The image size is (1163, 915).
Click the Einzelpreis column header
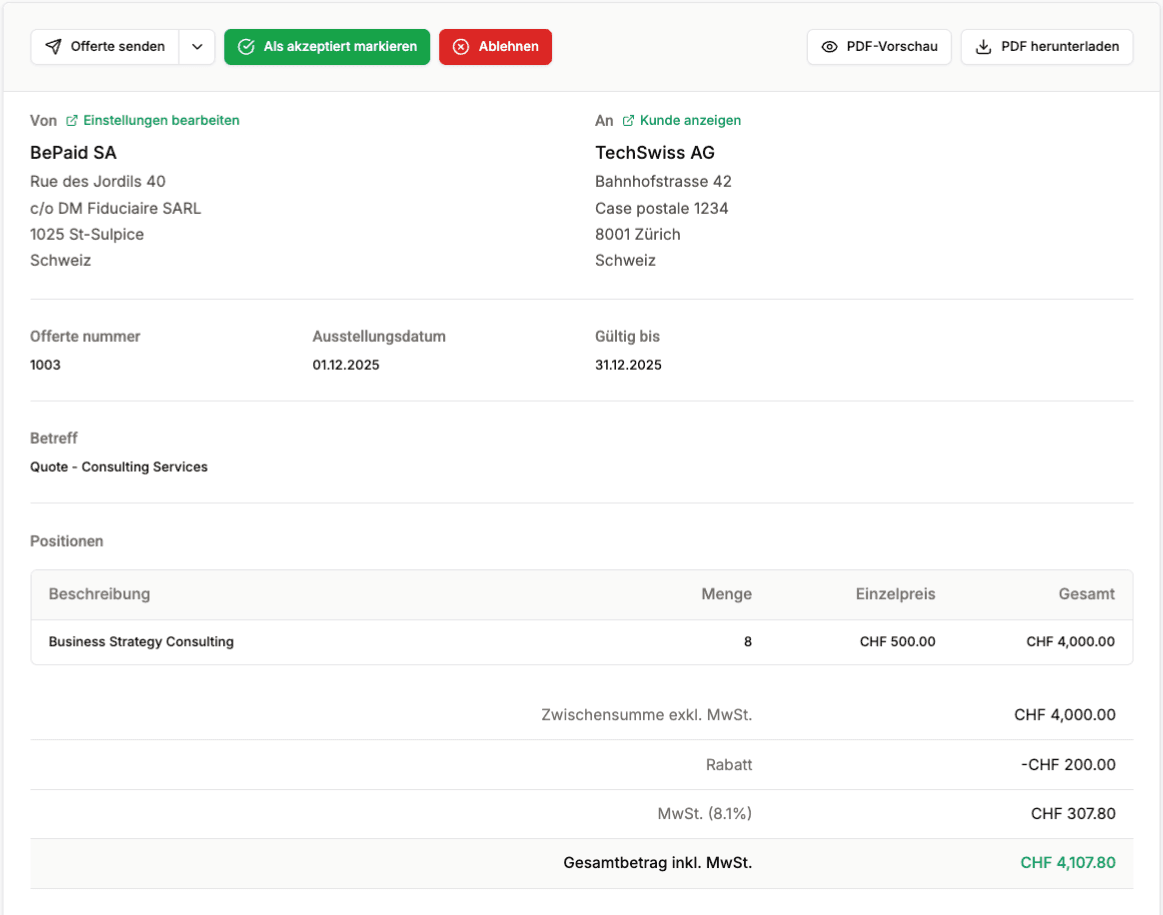click(x=895, y=594)
